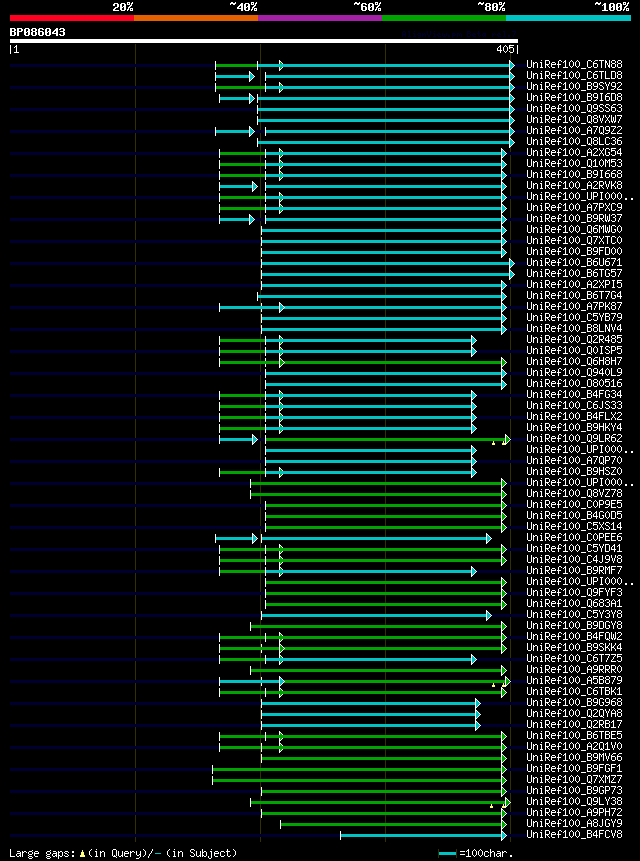Select the UniRef100_B9FGF1 label

pos(574,768)
